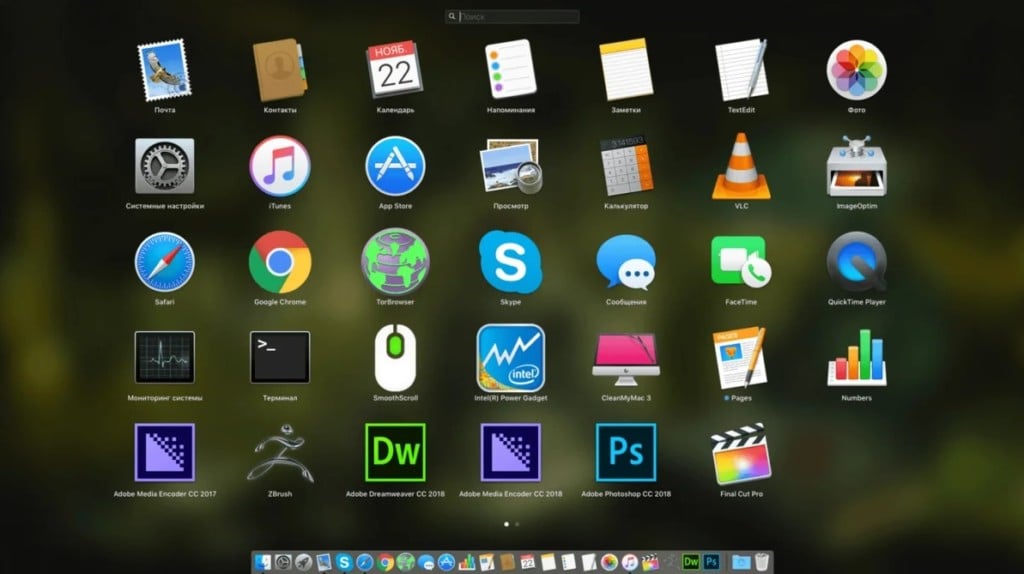The height and width of the screenshot is (574, 1024).
Task: Launch QuickTime Player
Action: tap(856, 262)
